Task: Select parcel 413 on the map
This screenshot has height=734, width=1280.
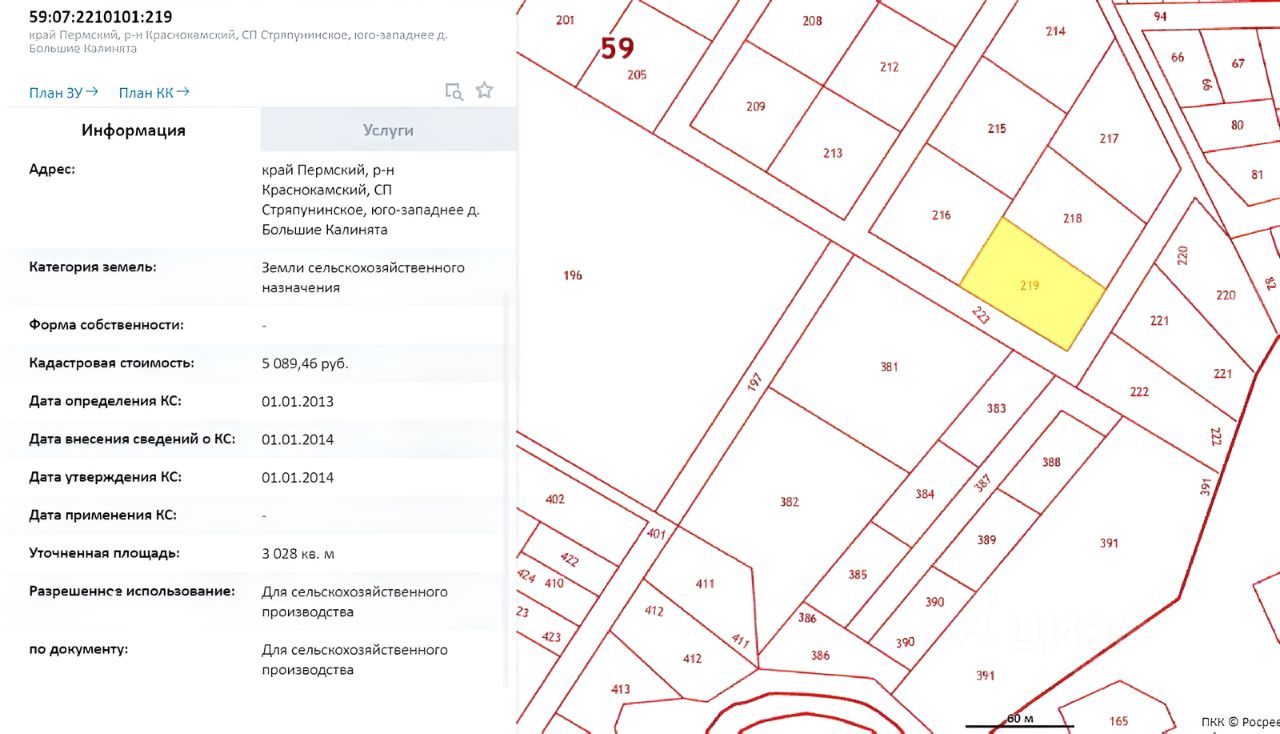Action: tap(620, 689)
